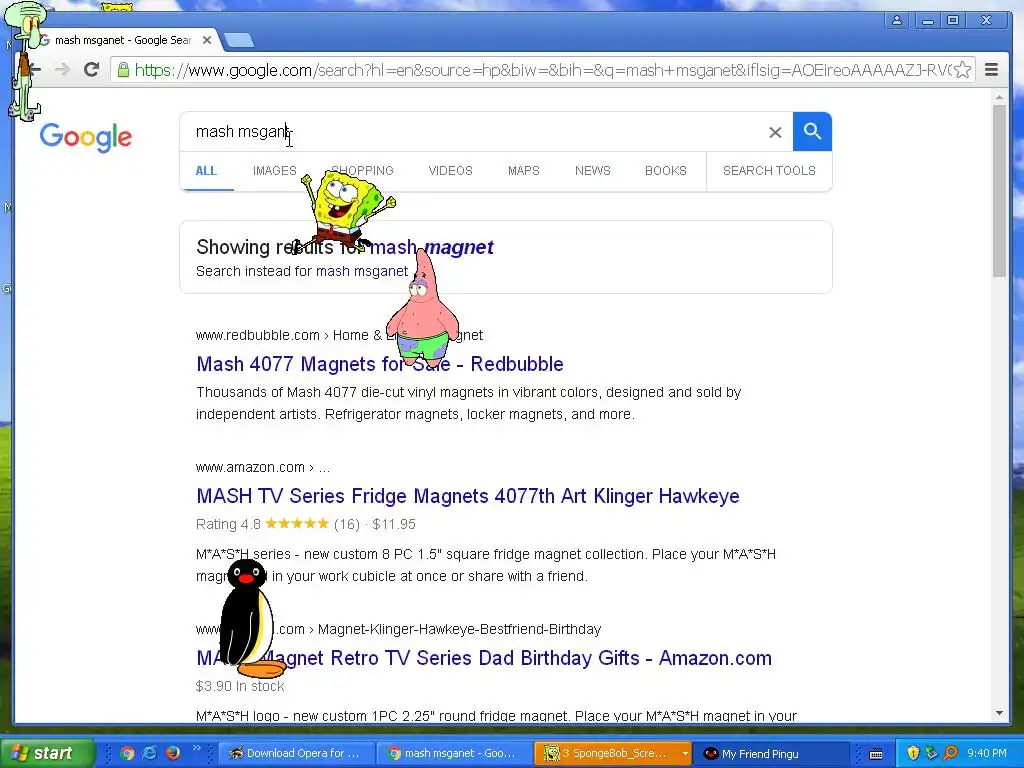This screenshot has width=1024, height=768.
Task: Click the forward navigation arrow
Action: [62, 70]
